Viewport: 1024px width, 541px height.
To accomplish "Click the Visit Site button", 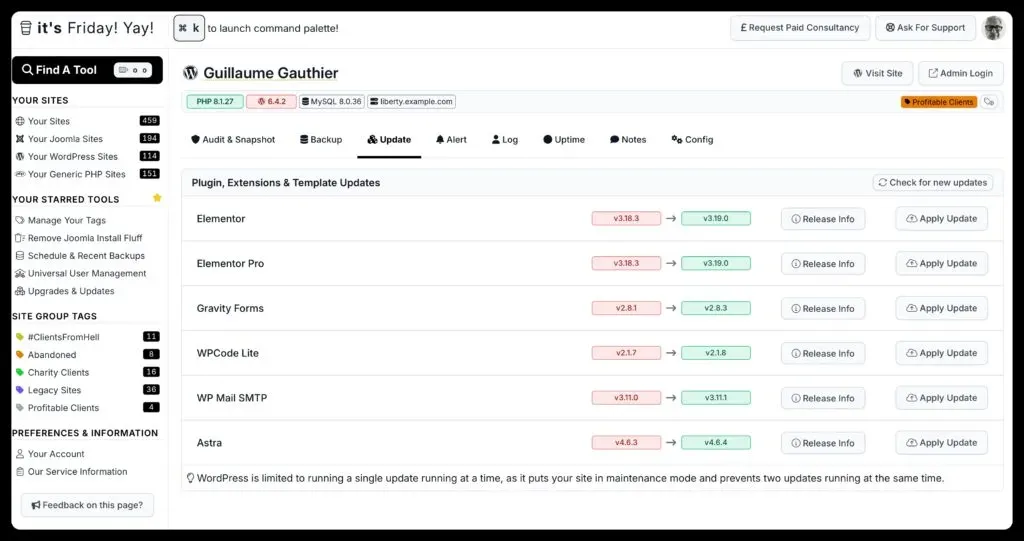I will tap(877, 73).
